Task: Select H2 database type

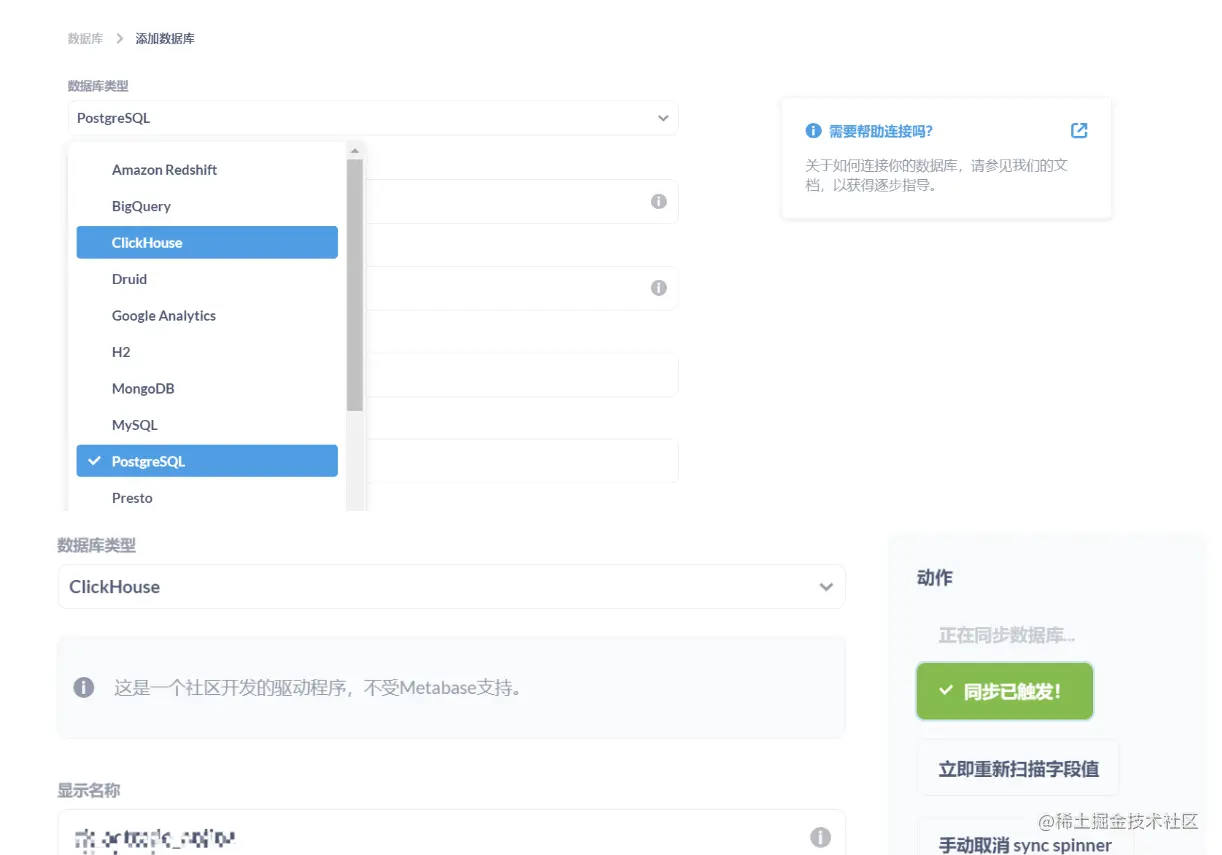Action: (x=207, y=352)
